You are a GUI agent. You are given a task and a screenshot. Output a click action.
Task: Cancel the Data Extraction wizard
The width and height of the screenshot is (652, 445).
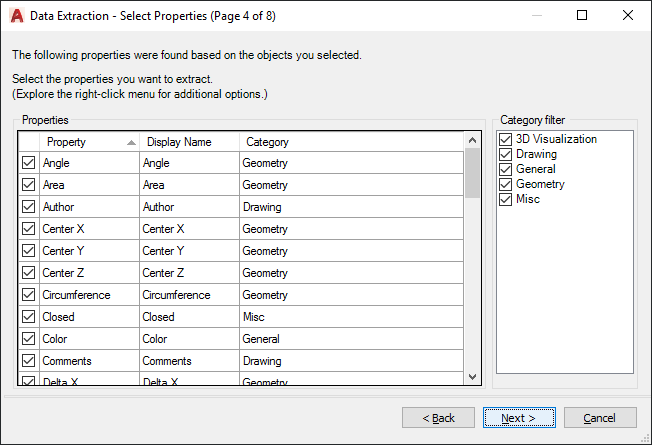tap(600, 417)
